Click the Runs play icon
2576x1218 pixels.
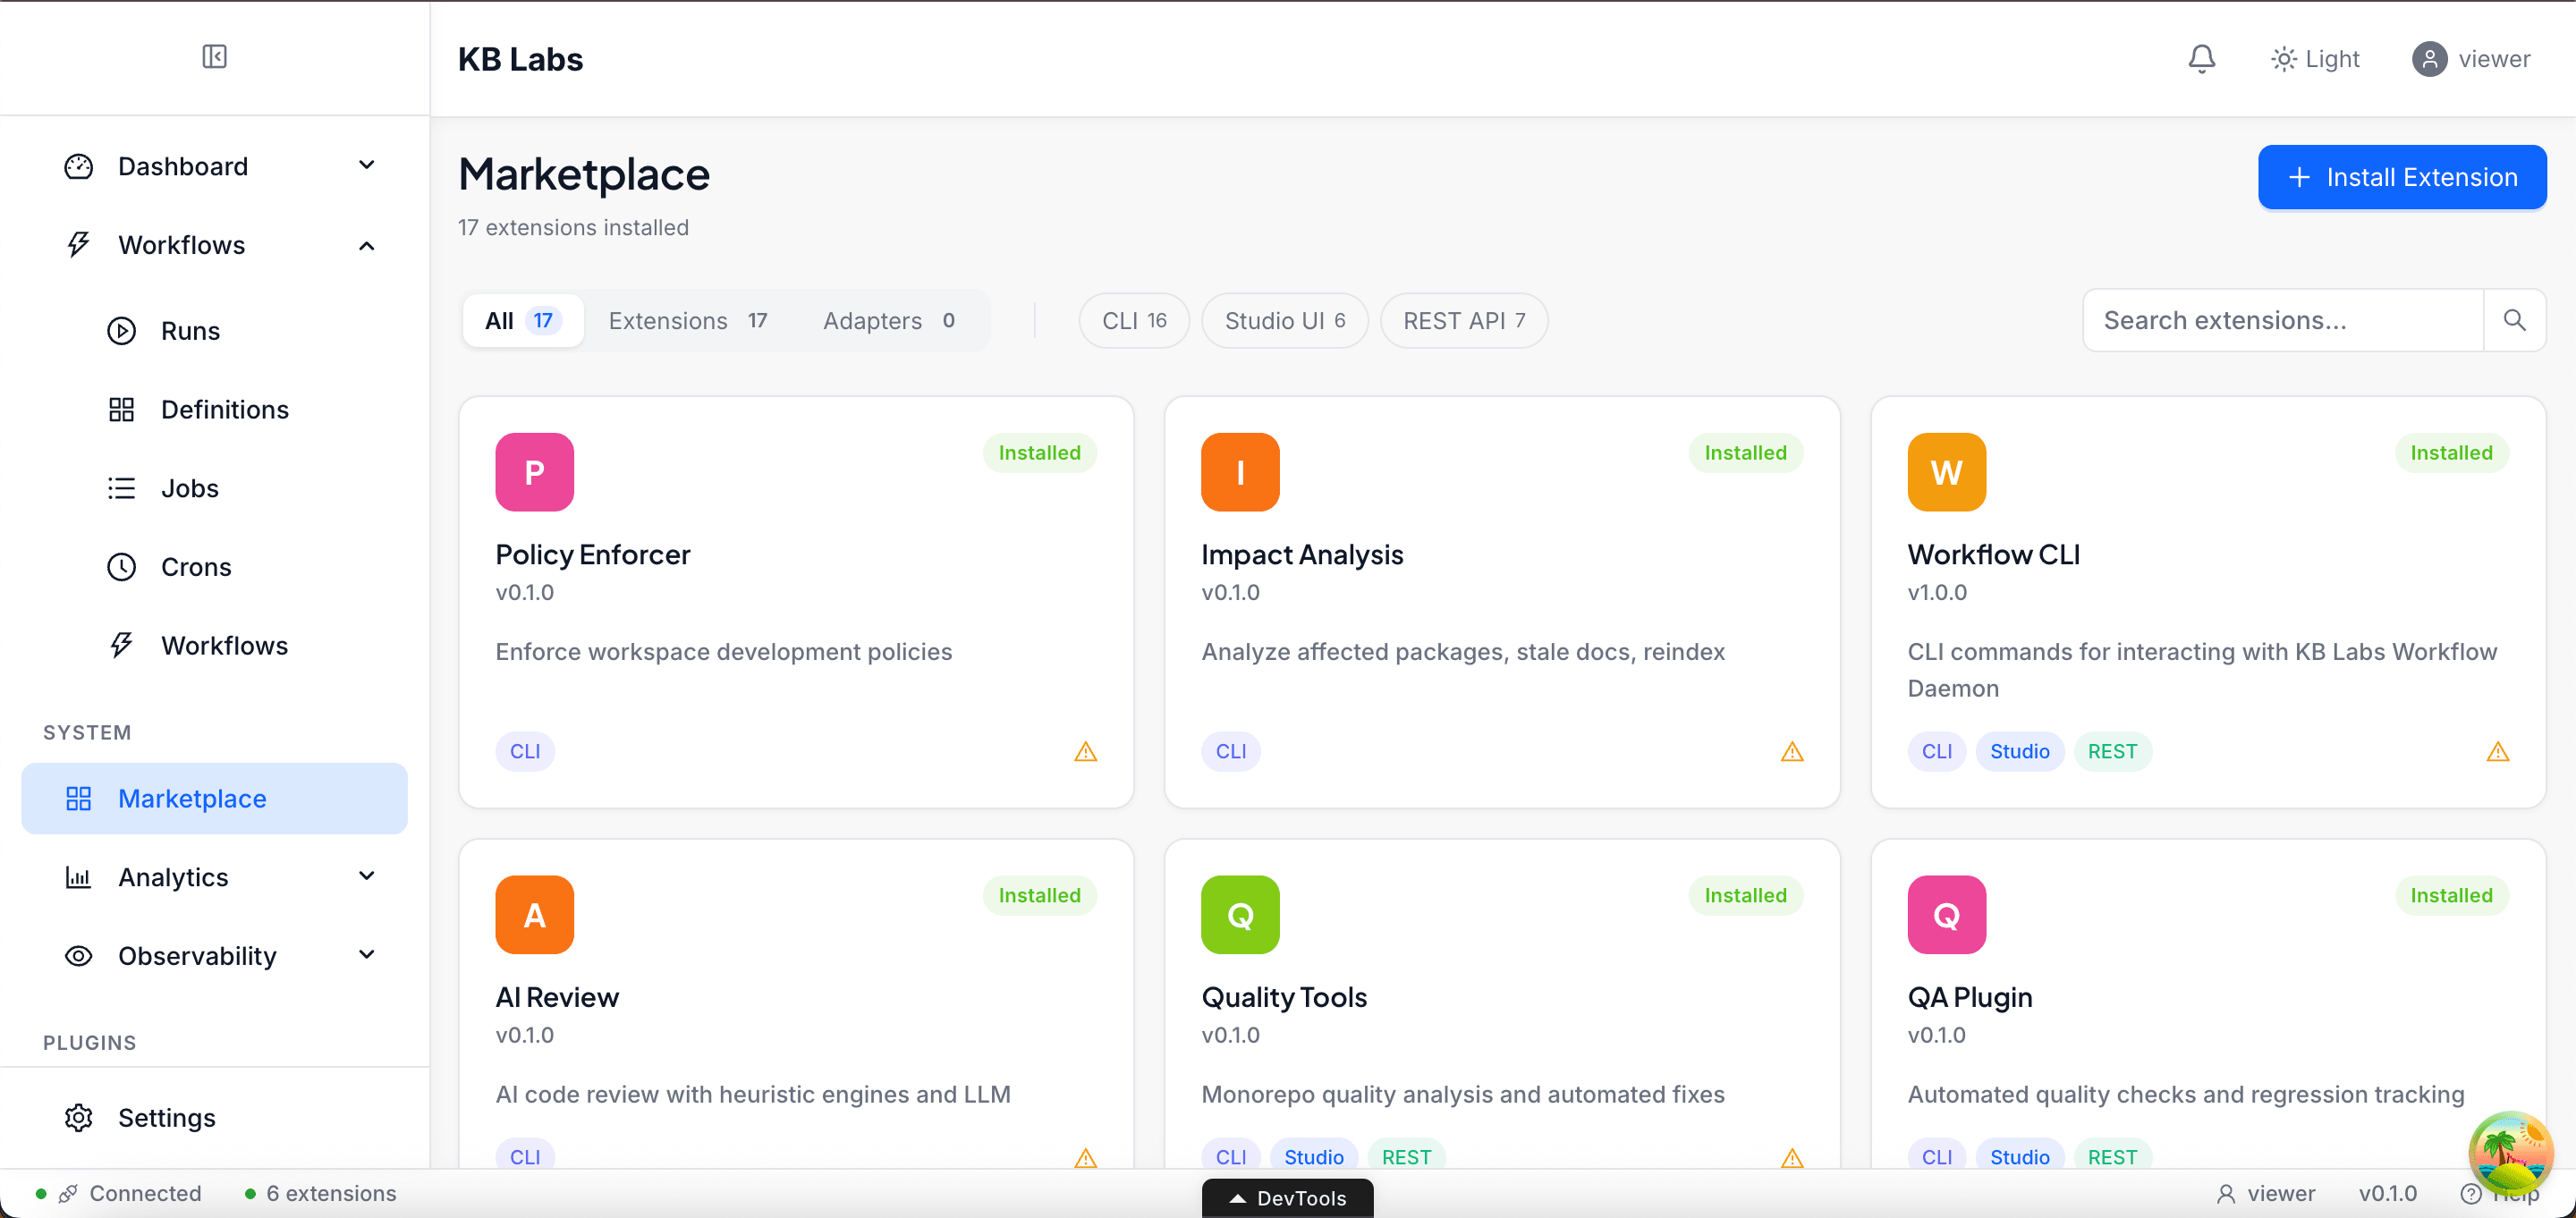122,331
